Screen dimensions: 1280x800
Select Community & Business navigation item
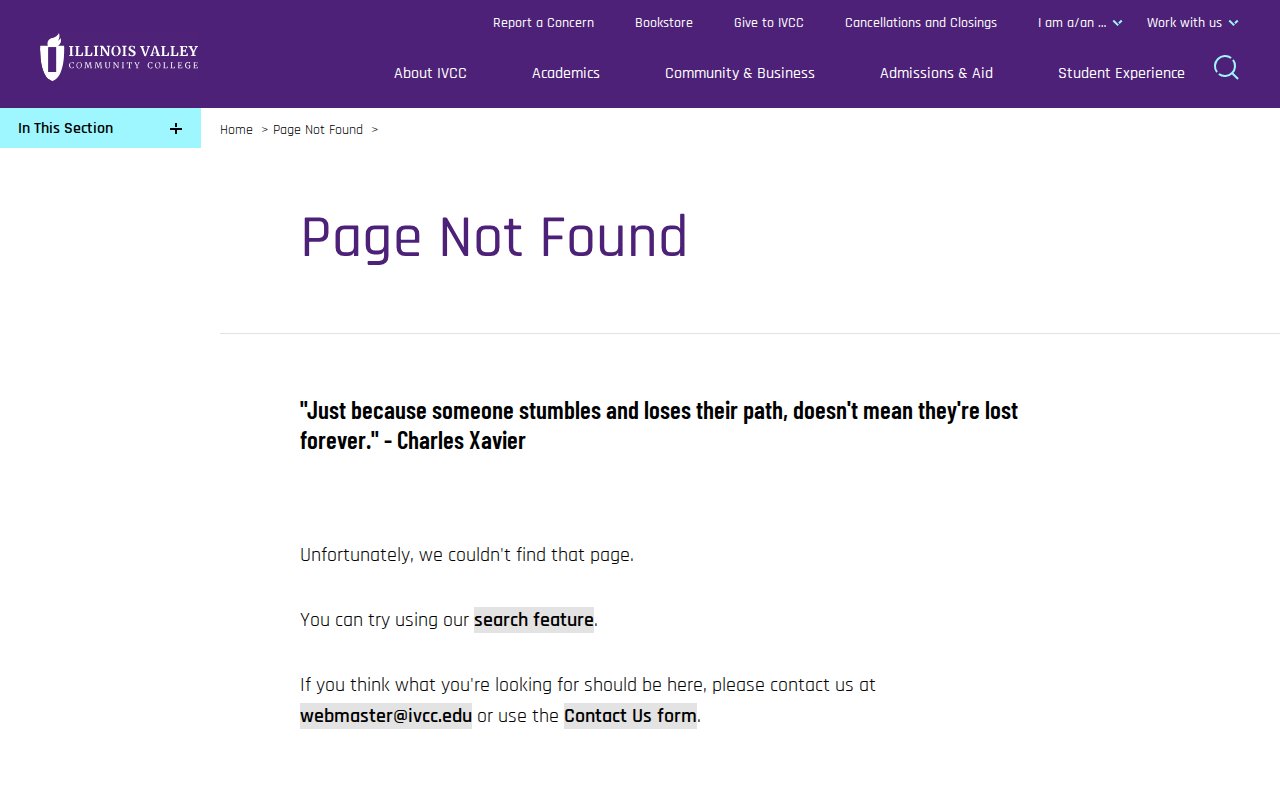click(740, 73)
